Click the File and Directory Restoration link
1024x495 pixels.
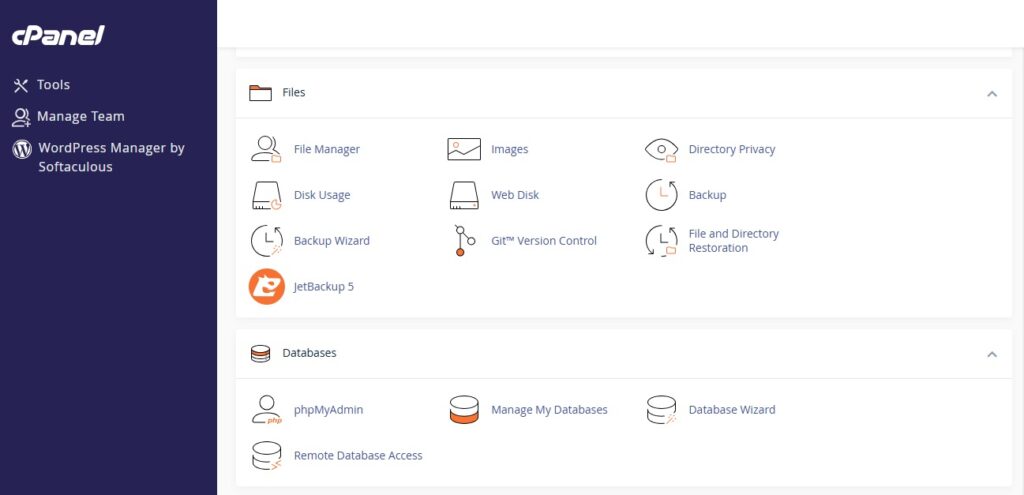(x=733, y=241)
